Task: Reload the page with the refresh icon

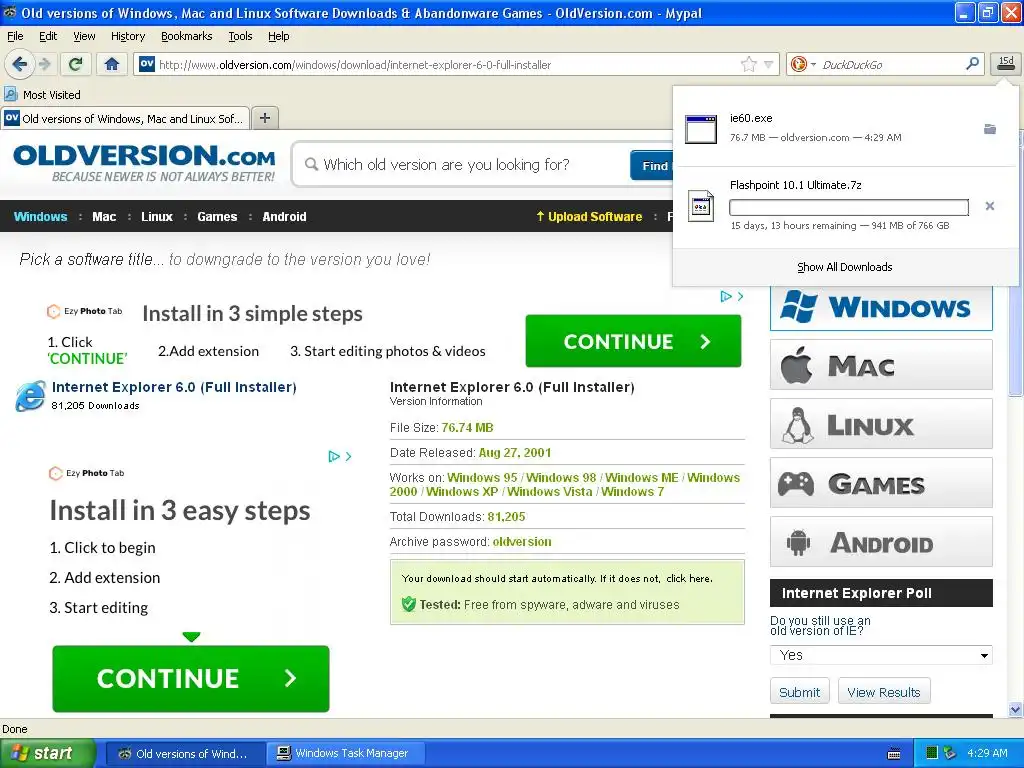Action: 76,64
